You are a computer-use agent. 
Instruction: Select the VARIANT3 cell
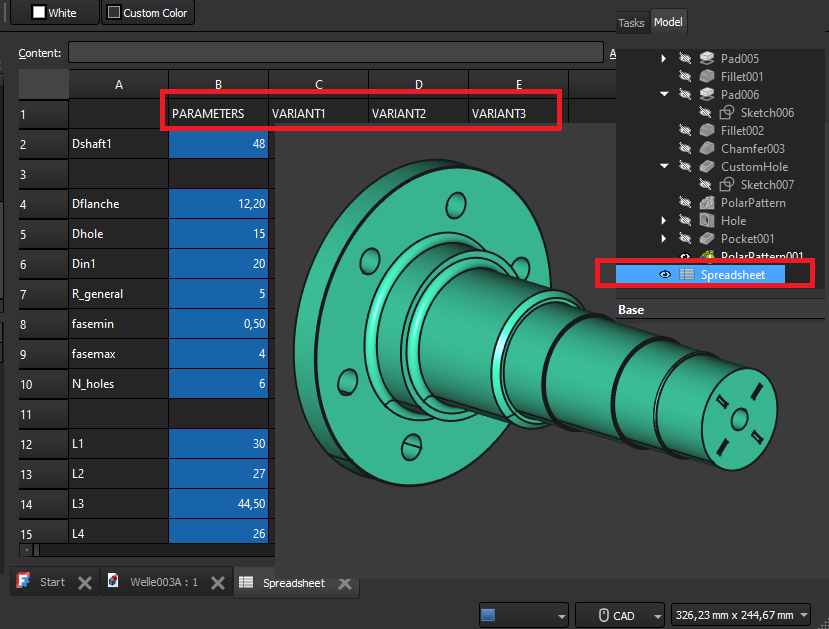(x=518, y=114)
